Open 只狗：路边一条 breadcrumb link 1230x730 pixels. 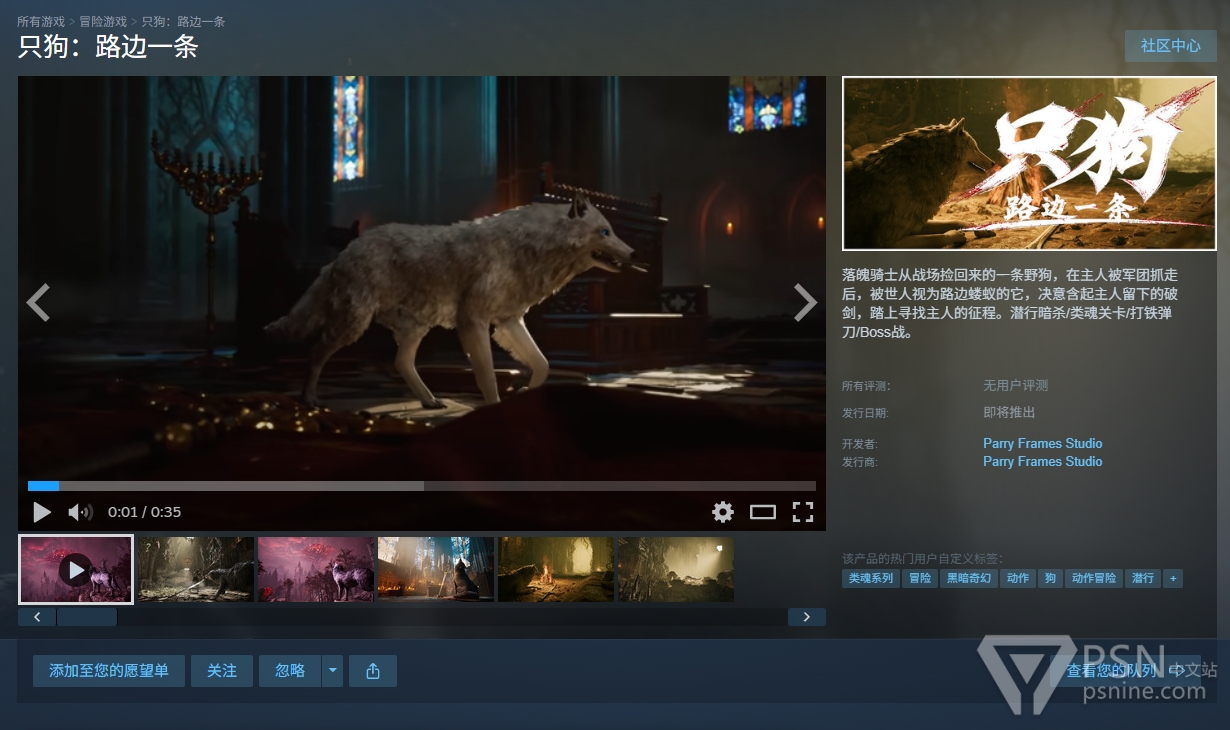pyautogui.click(x=183, y=22)
